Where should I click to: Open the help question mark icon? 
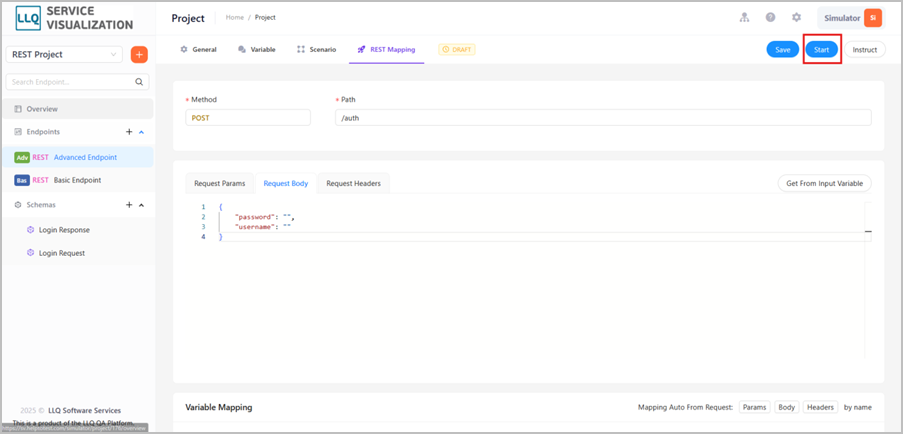770,17
